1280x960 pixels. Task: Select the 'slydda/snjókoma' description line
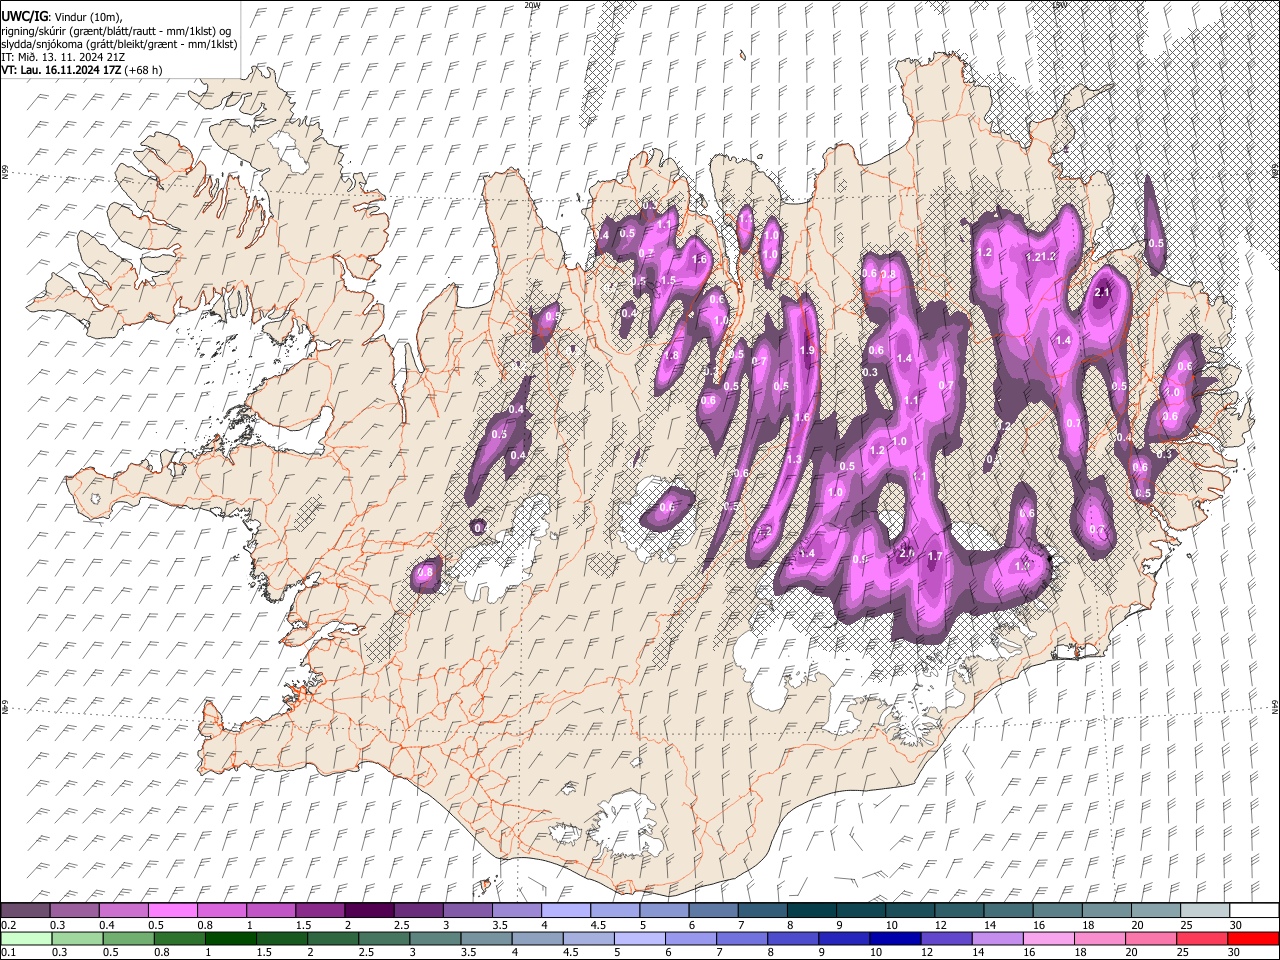[119, 44]
